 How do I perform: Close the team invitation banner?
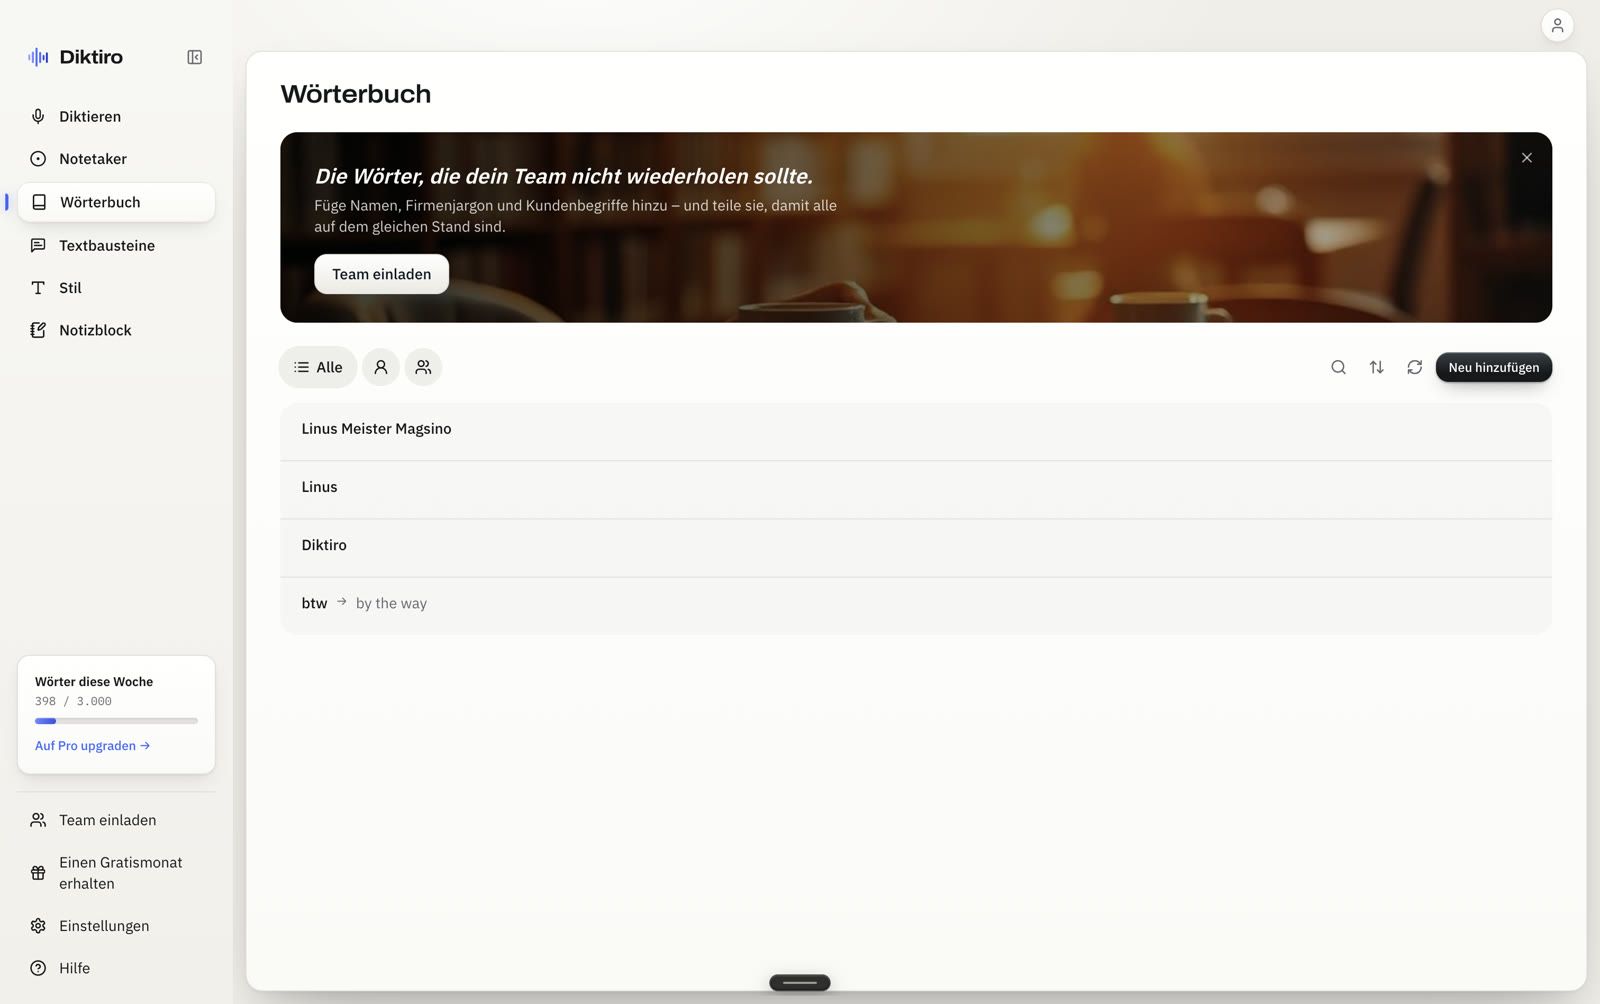point(1526,158)
